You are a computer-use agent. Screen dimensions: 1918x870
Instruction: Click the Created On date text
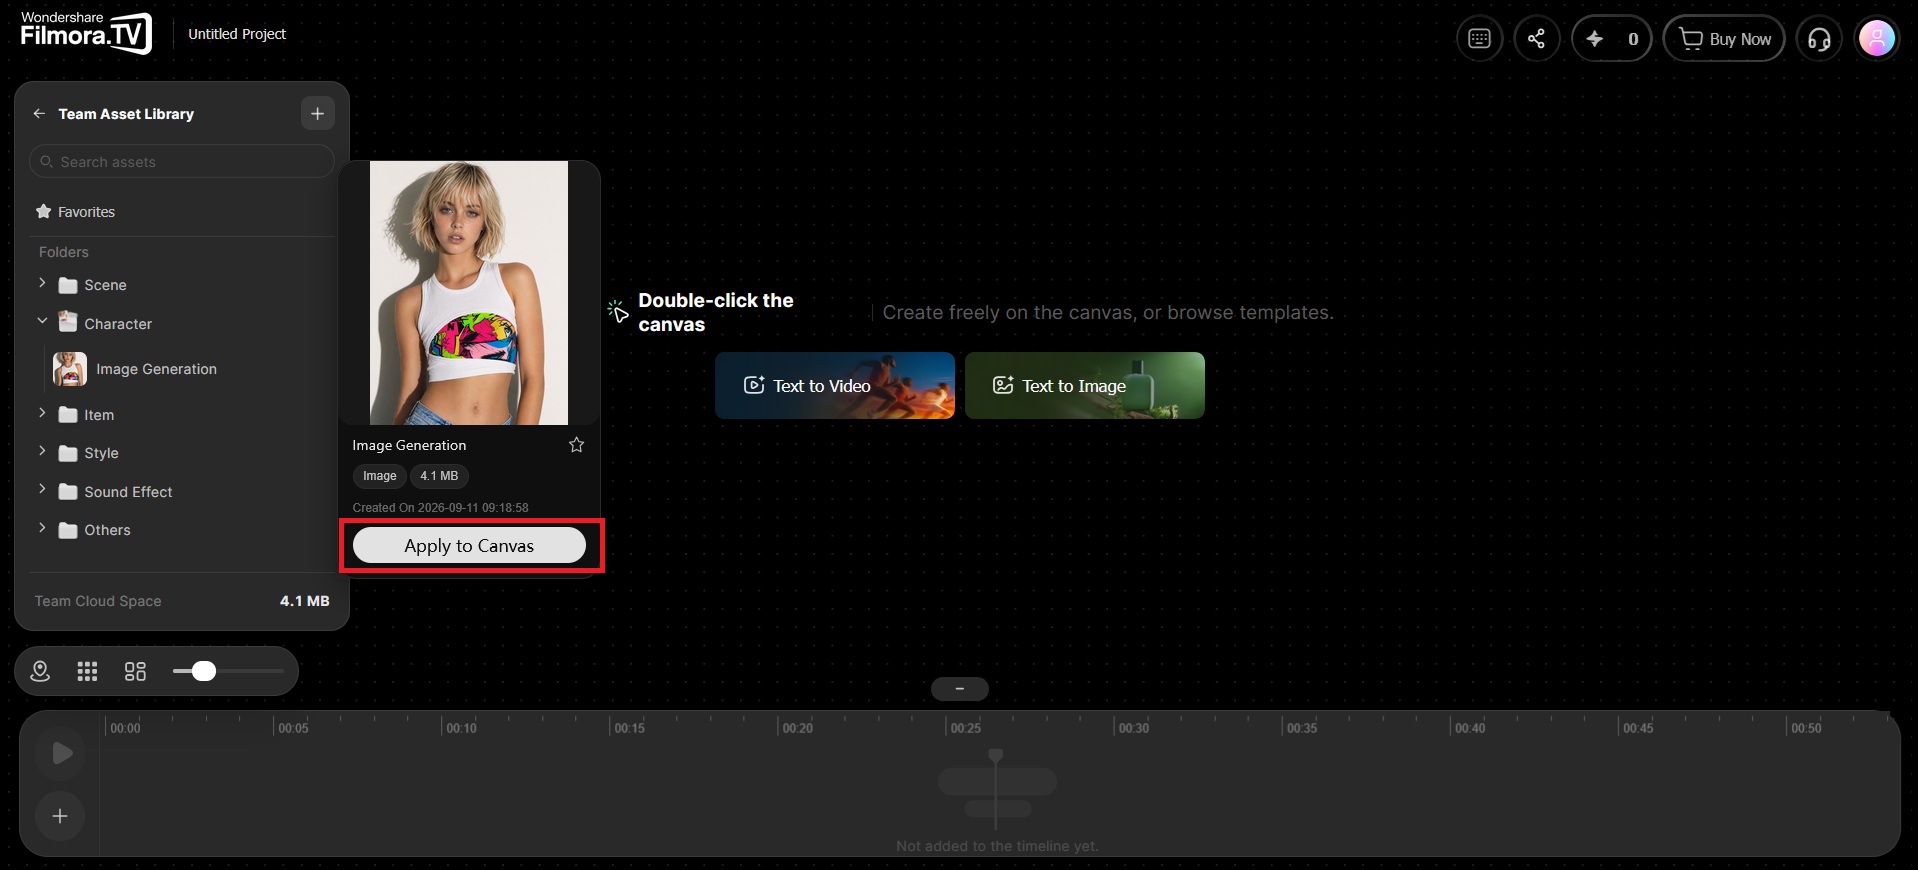[441, 508]
